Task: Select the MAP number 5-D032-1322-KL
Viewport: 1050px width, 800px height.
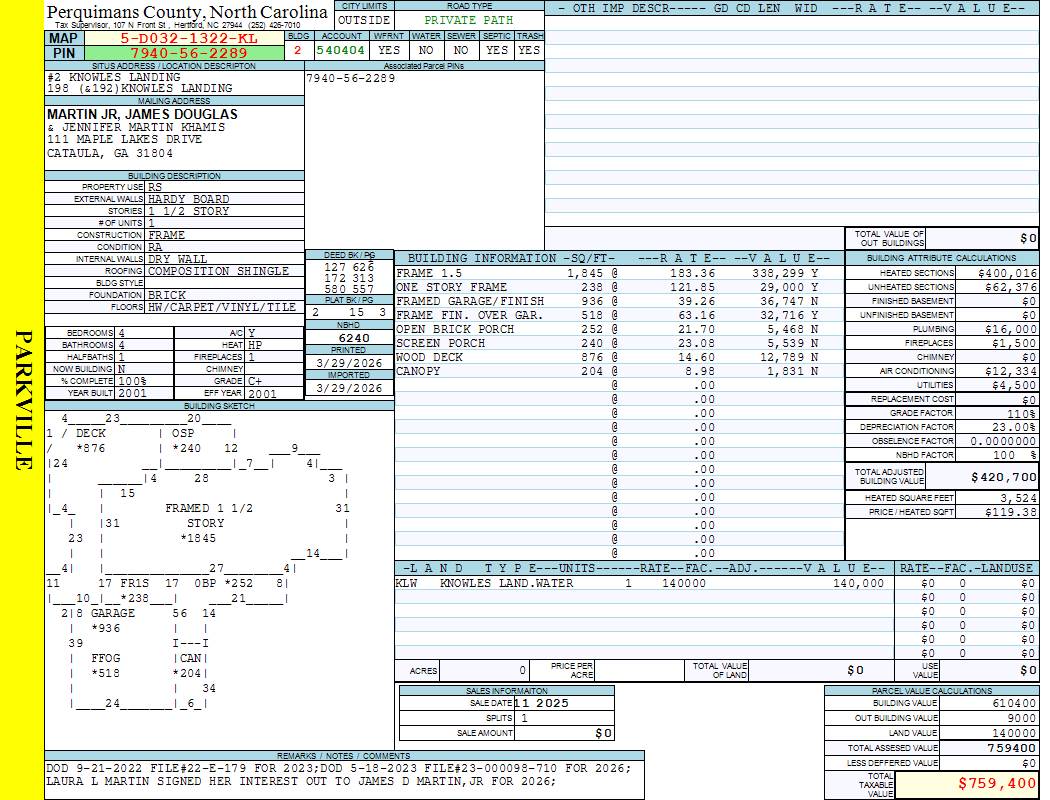Action: [188, 38]
